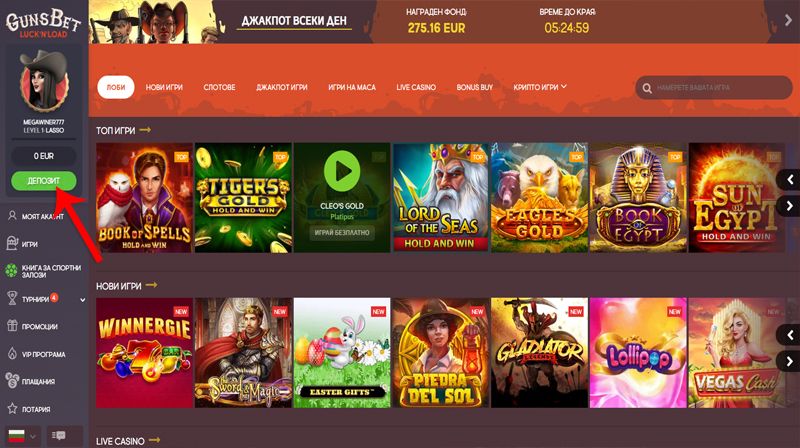
Task: Open Лотария star icon in sidebar
Action: point(12,409)
